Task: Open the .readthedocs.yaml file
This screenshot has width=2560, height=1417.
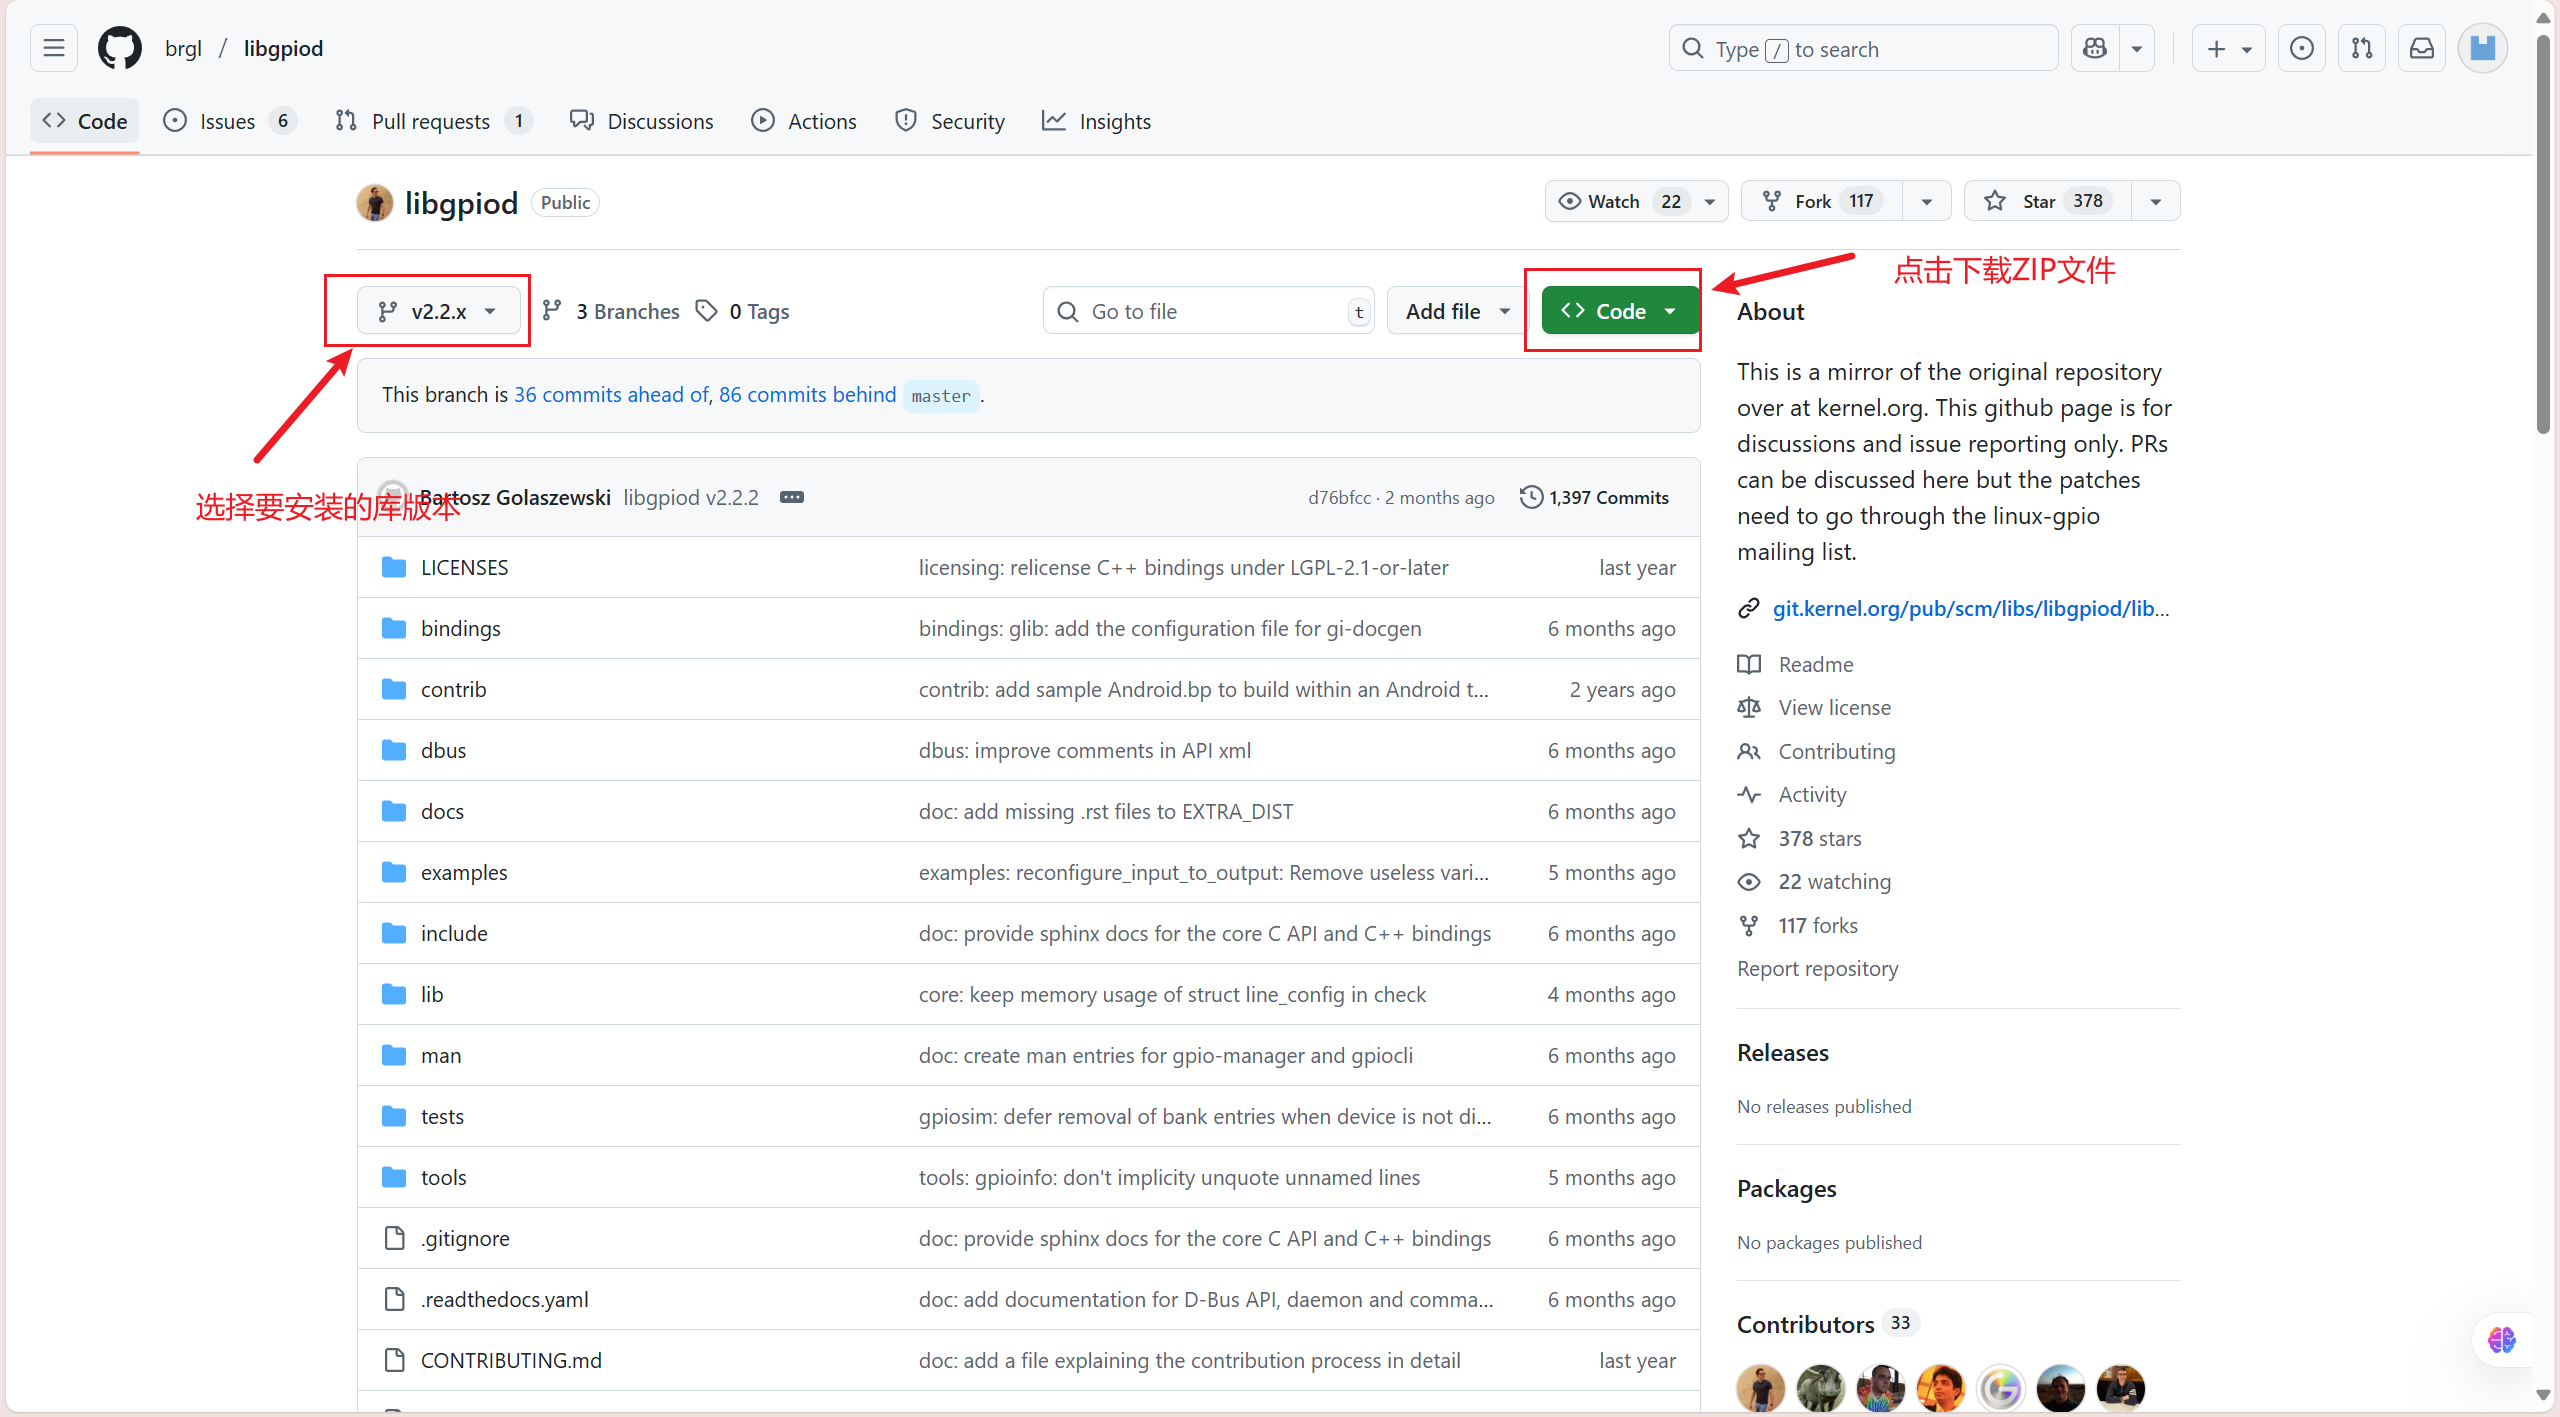Action: click(504, 1299)
